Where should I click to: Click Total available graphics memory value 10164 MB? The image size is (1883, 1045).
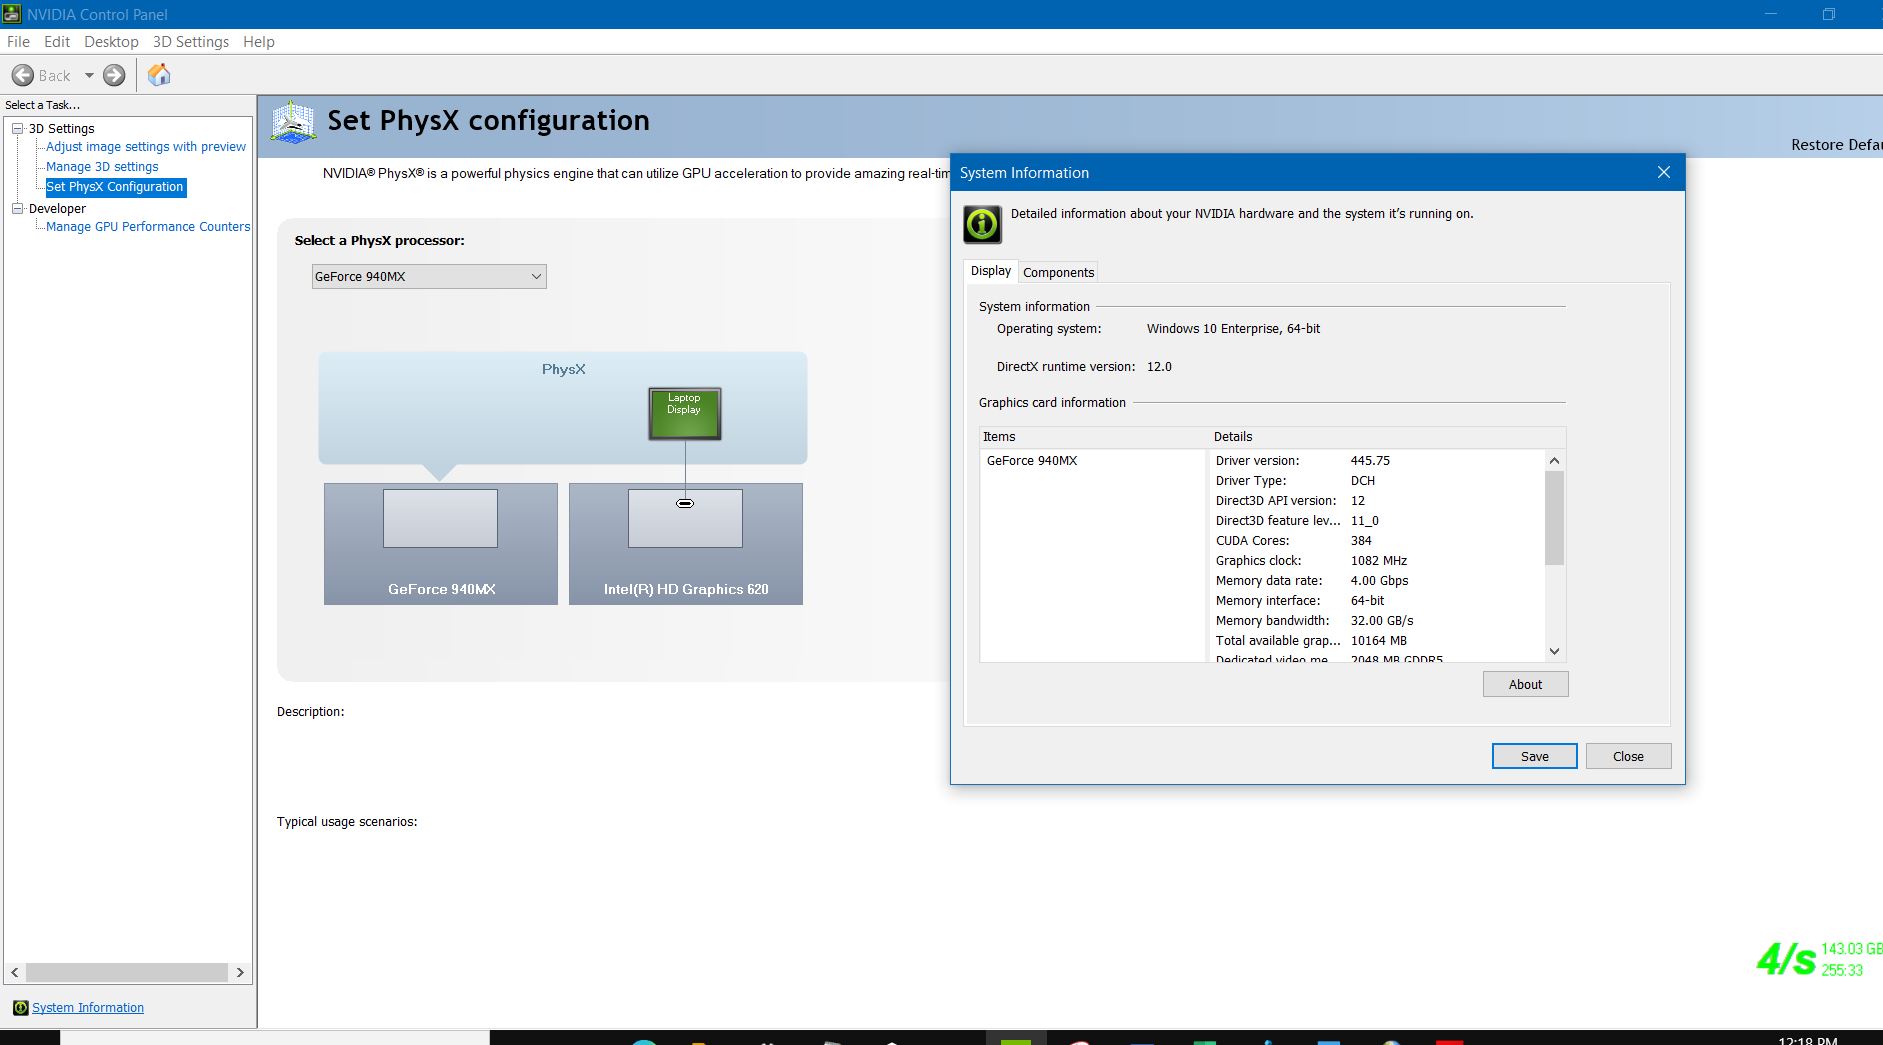(x=1379, y=641)
